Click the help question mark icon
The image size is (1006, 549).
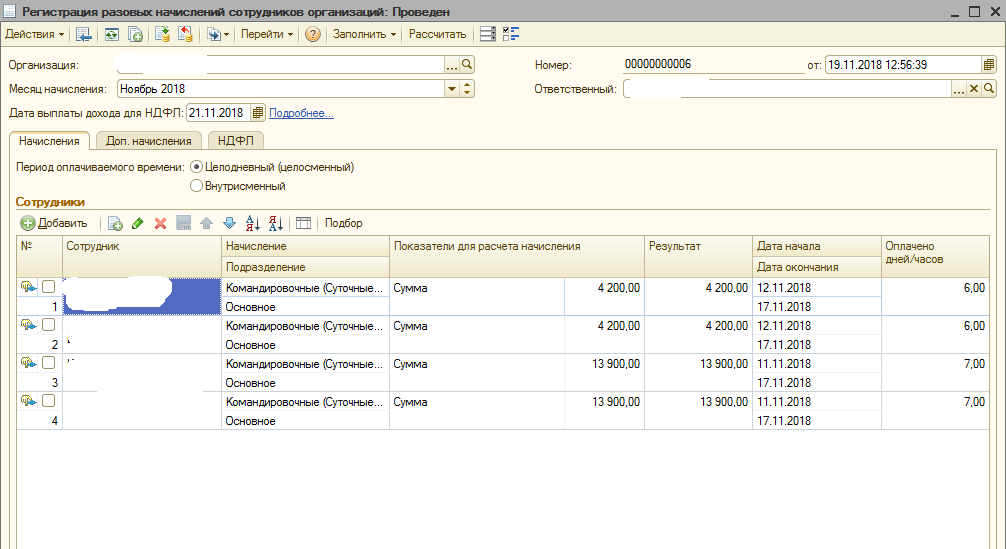point(313,34)
